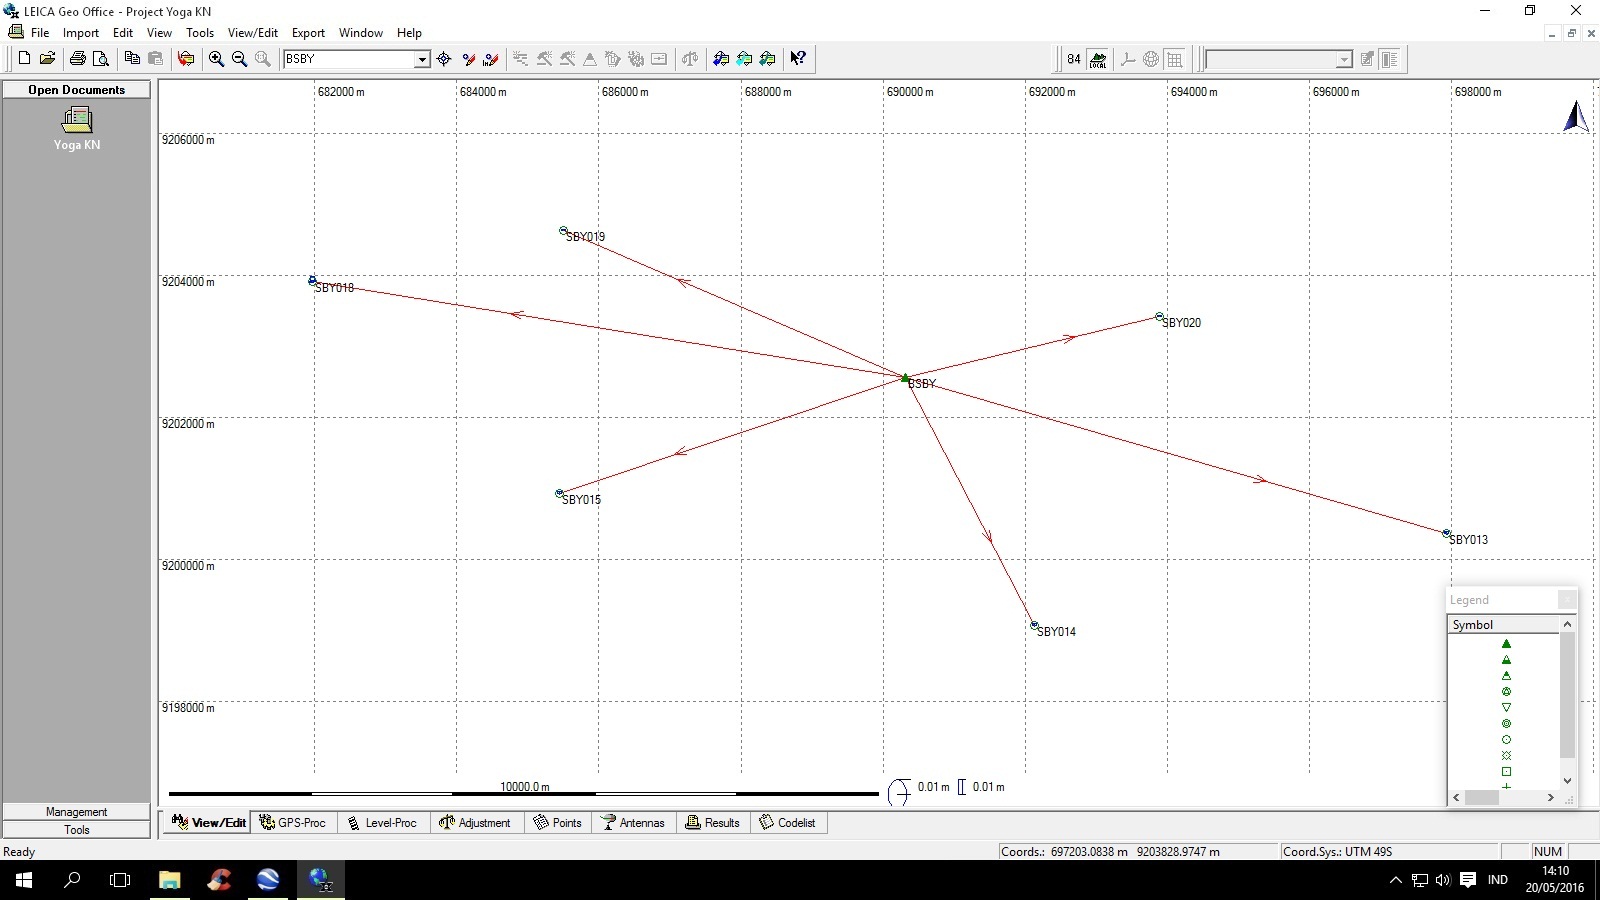
Task: Open the BSBY point dropdown list
Action: (424, 59)
